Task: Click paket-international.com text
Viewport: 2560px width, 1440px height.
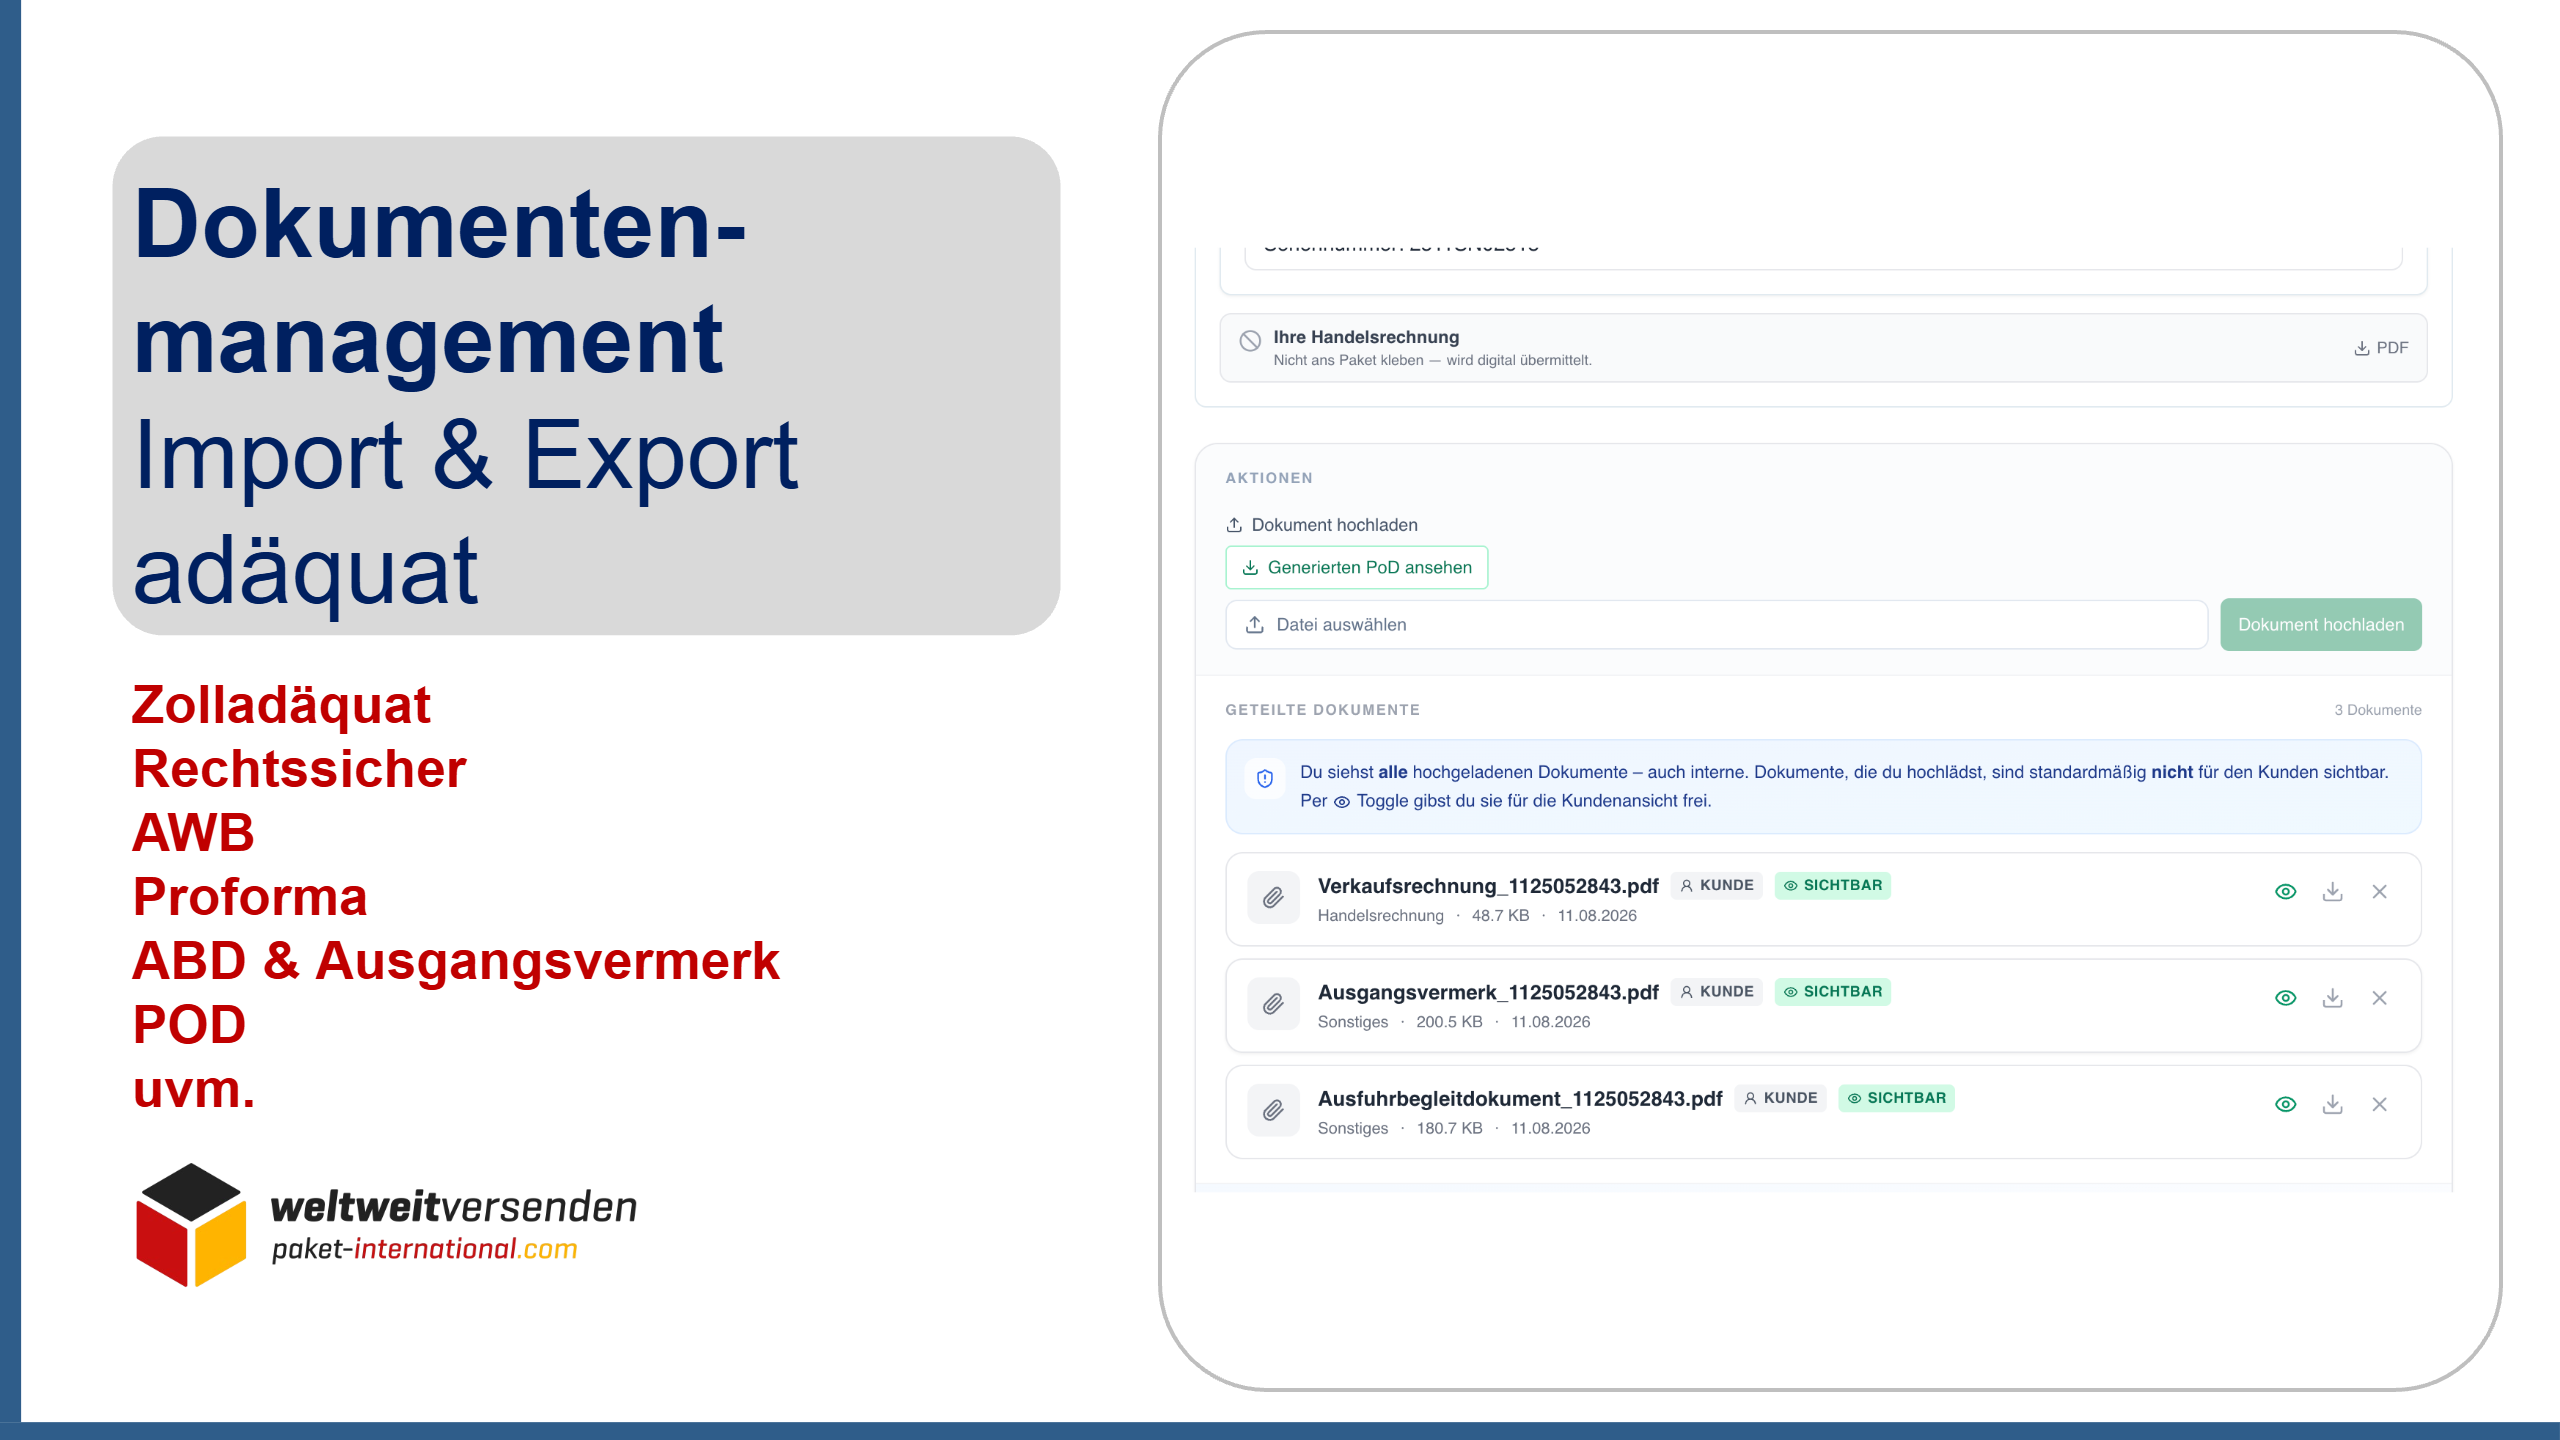Action: [425, 1250]
